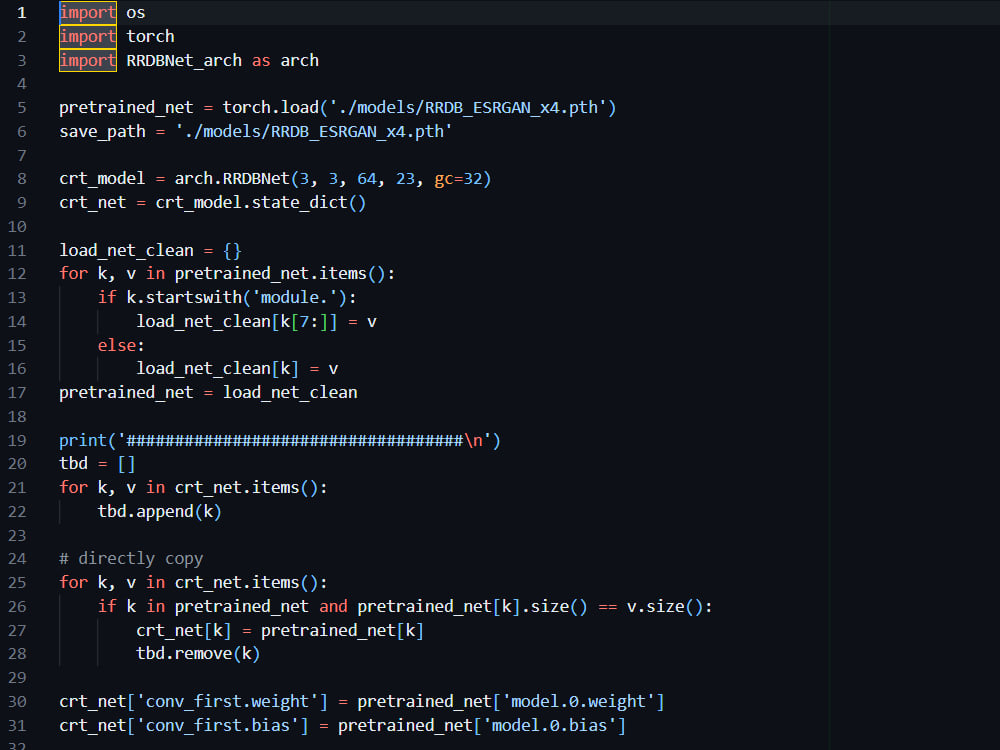
Task: Click 'for' keyword on line 12
Action: [73, 274]
